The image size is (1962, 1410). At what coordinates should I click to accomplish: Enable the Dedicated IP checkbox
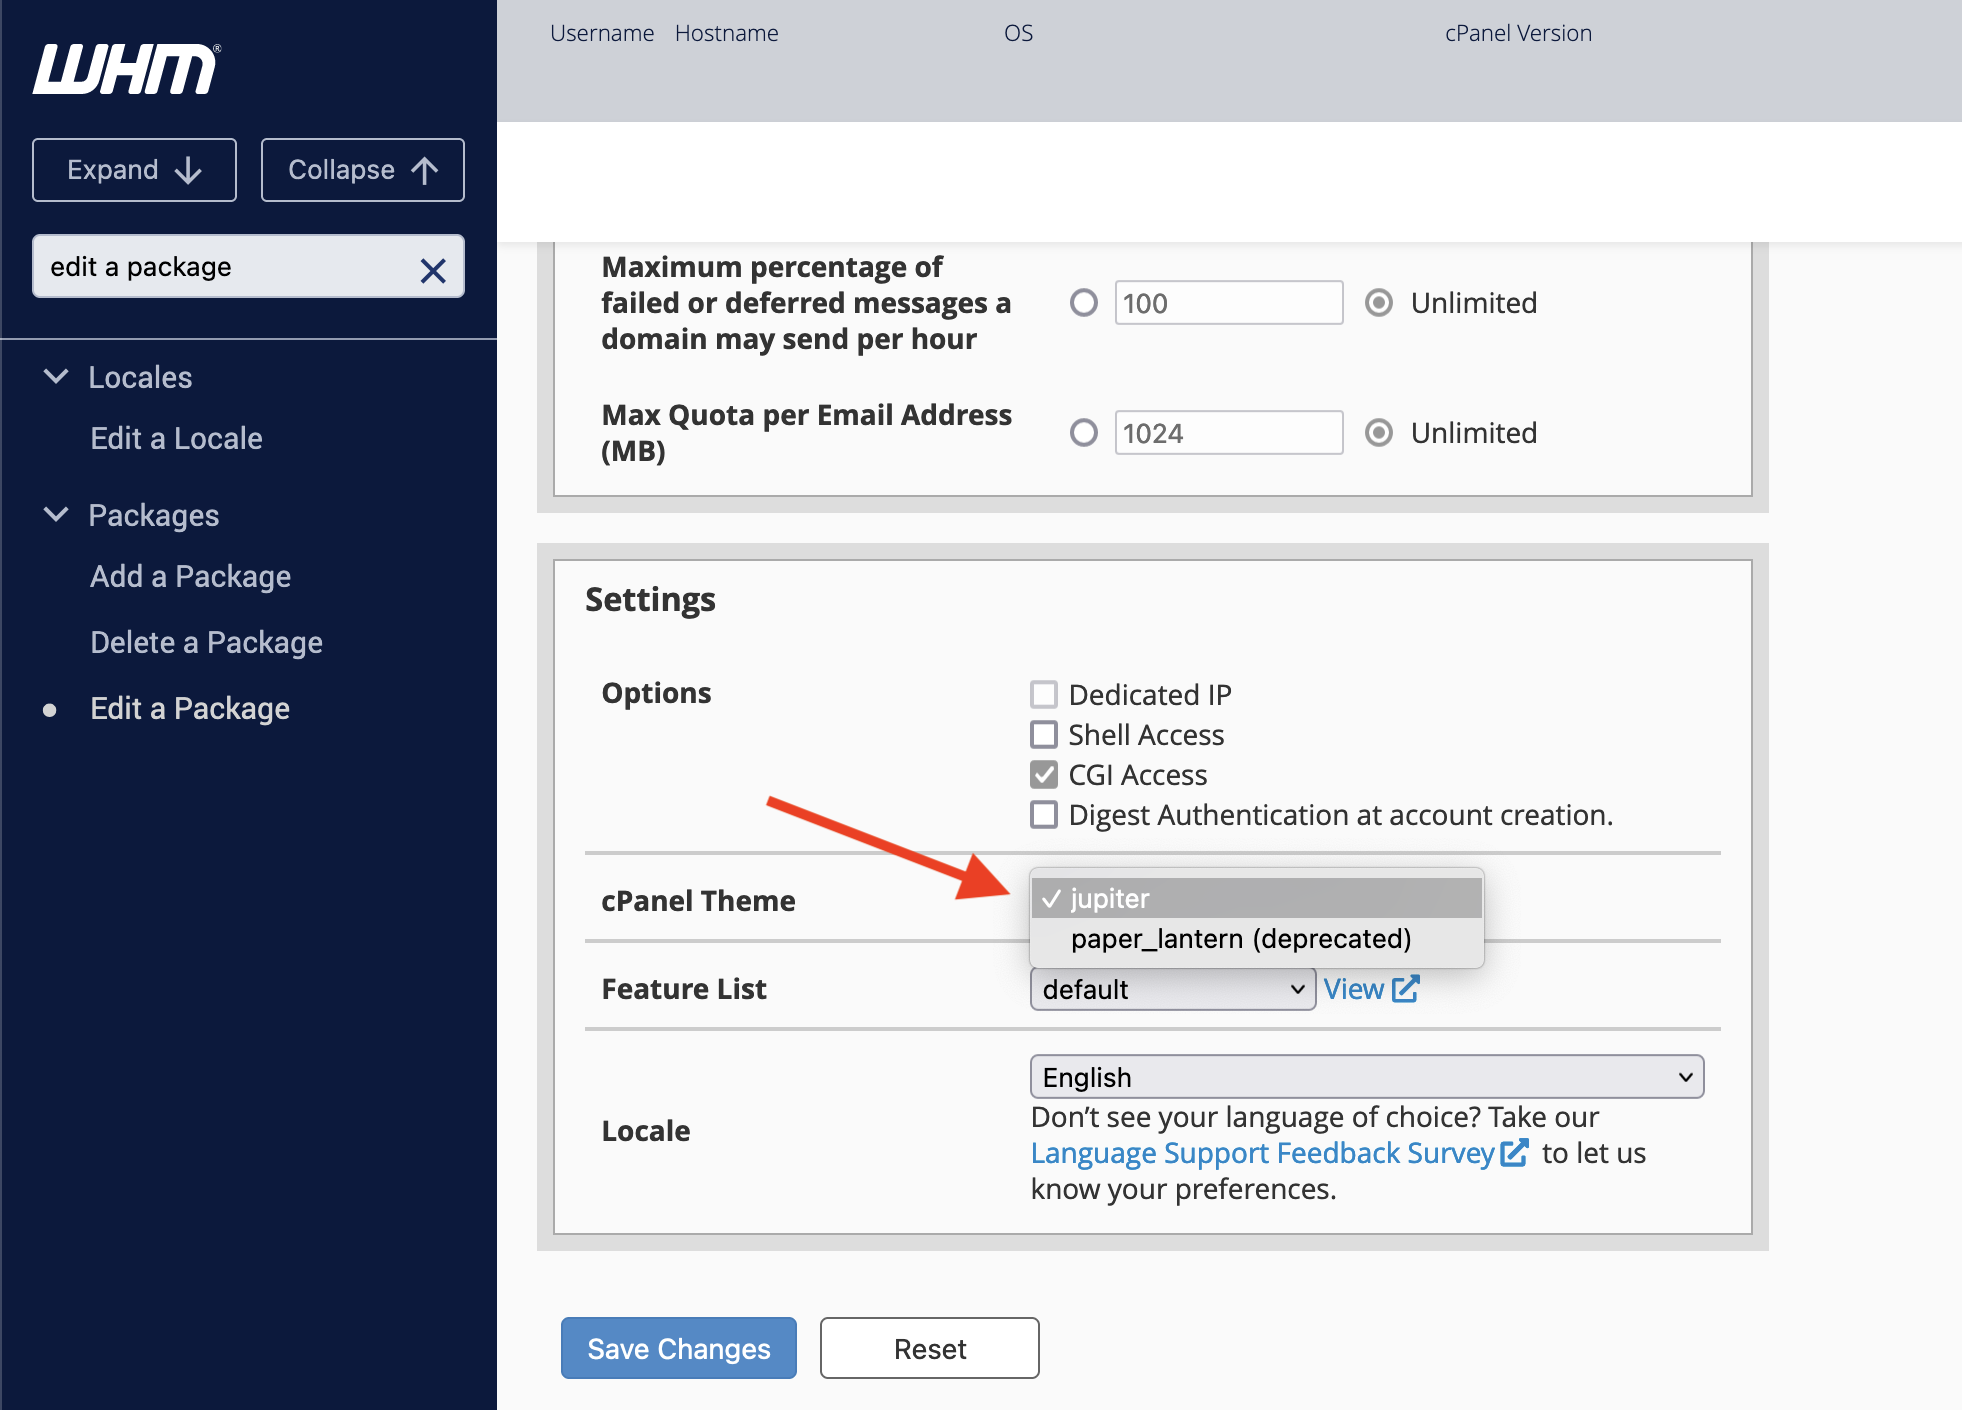coord(1044,694)
